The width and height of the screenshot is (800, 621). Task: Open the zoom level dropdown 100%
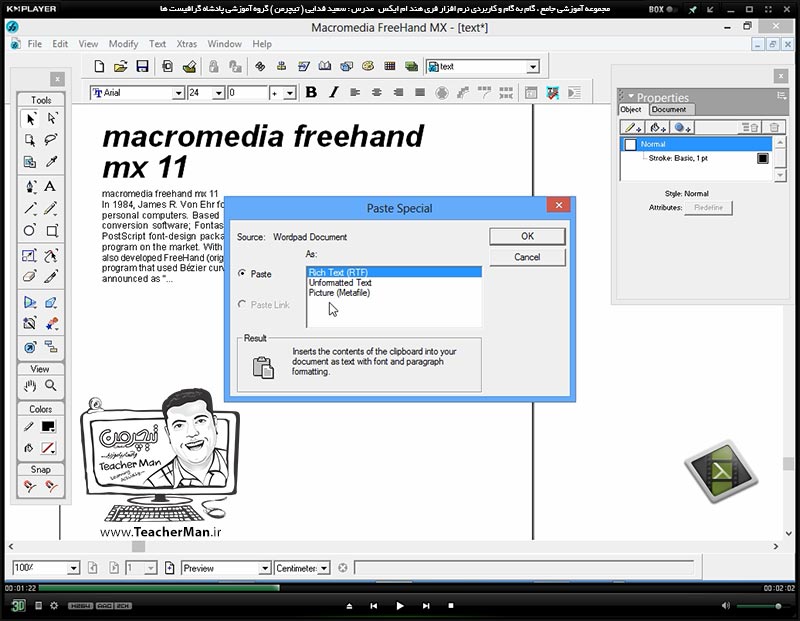(73, 568)
